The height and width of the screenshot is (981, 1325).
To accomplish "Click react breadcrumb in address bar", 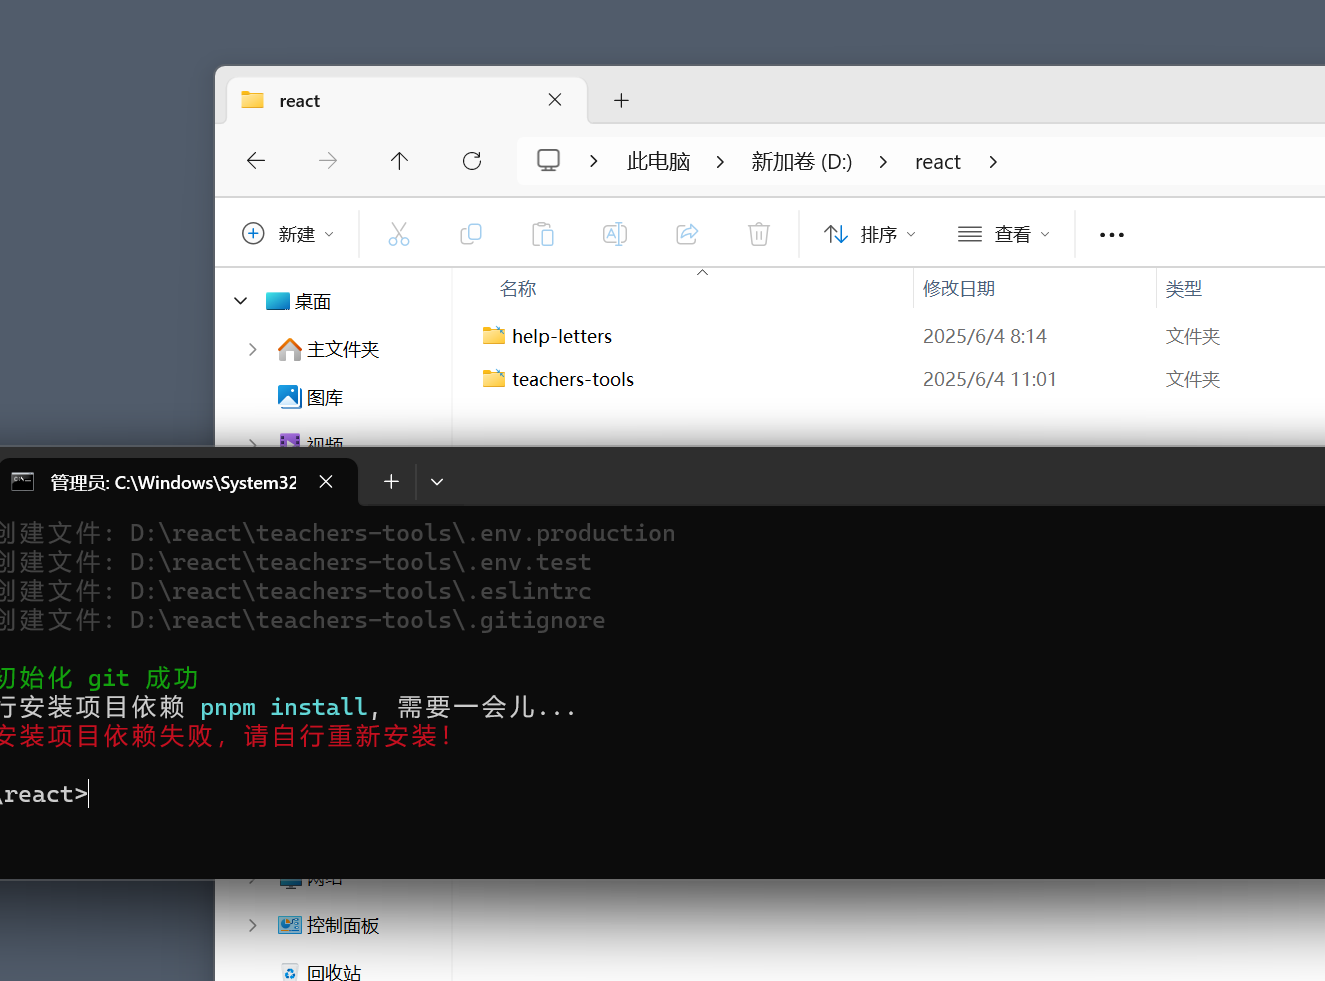I will click(x=938, y=162).
